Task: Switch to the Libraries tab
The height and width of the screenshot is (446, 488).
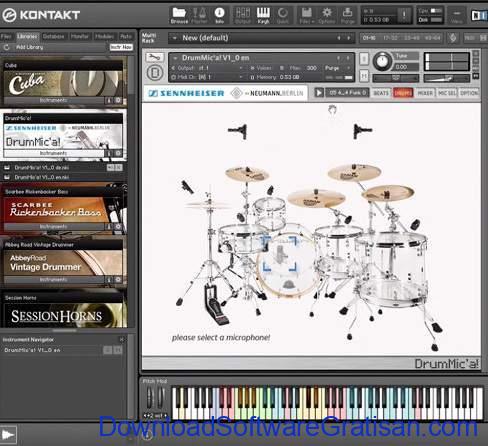Action: pos(27,36)
